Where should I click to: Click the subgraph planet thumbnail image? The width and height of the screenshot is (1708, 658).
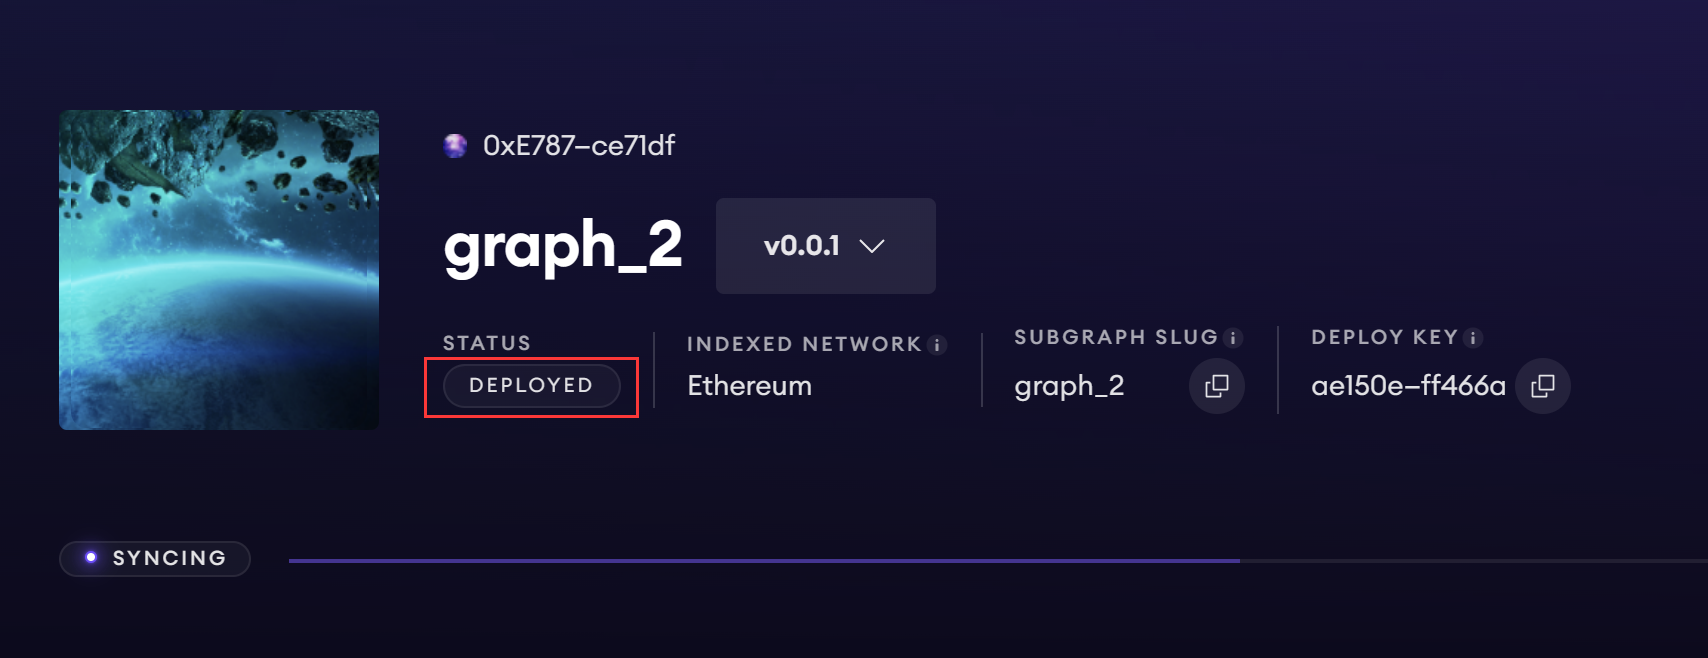click(x=219, y=270)
